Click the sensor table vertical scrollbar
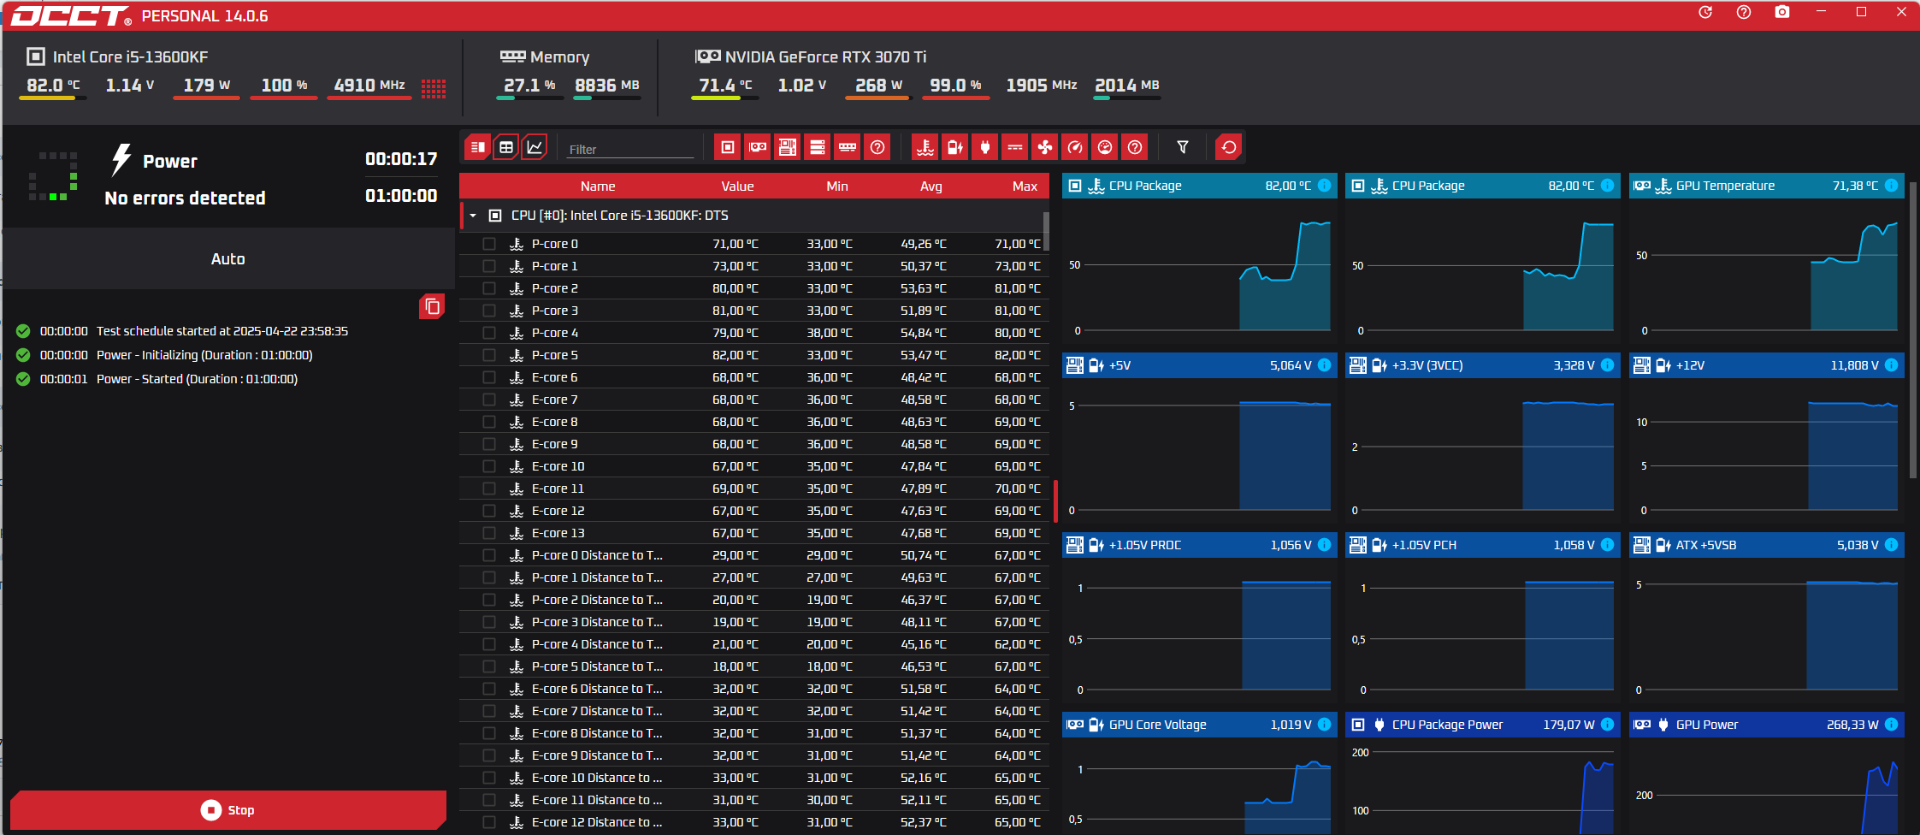The height and width of the screenshot is (835, 1920). coord(1046,231)
